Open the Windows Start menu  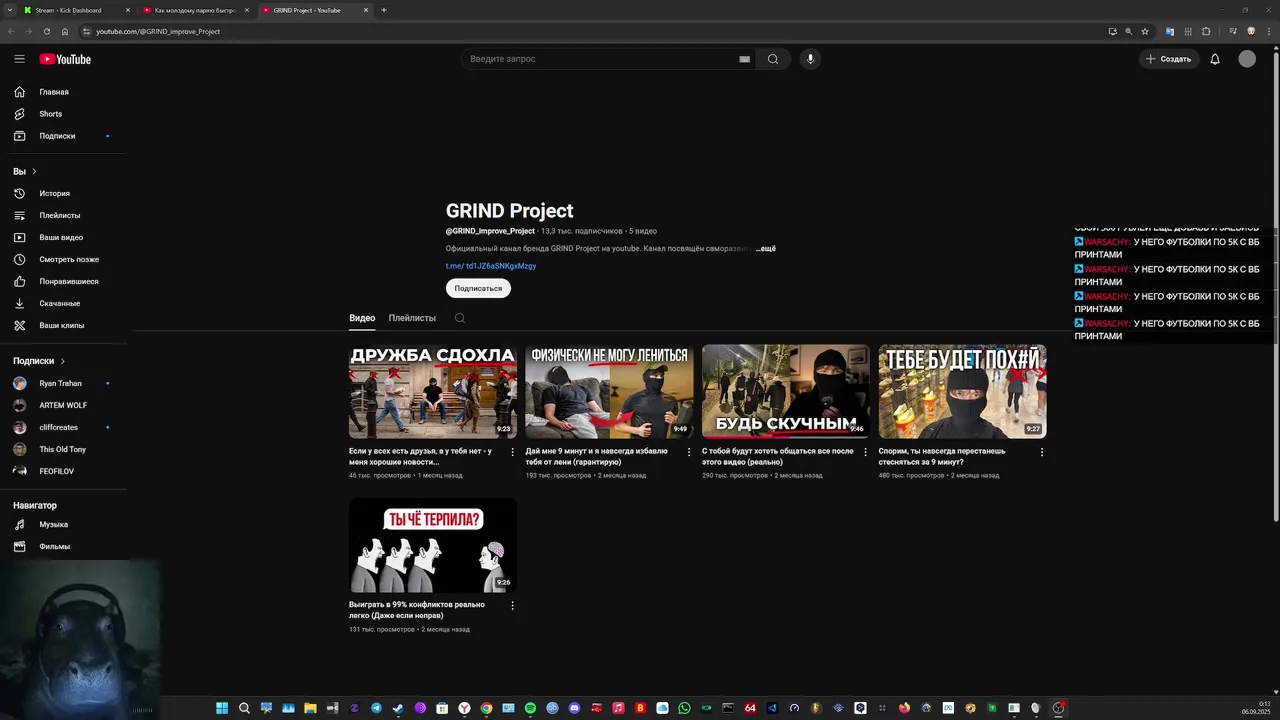(222, 708)
